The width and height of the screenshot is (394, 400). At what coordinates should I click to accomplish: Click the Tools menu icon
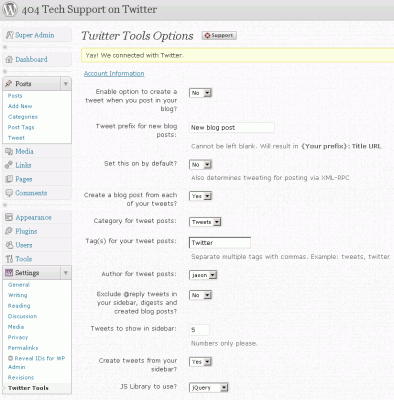(9, 259)
